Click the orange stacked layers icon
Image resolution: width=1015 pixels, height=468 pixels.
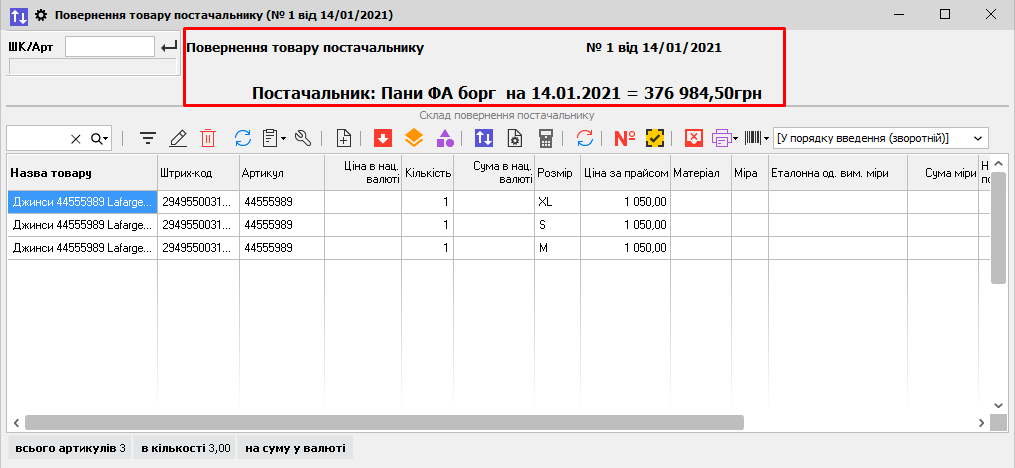[414, 138]
